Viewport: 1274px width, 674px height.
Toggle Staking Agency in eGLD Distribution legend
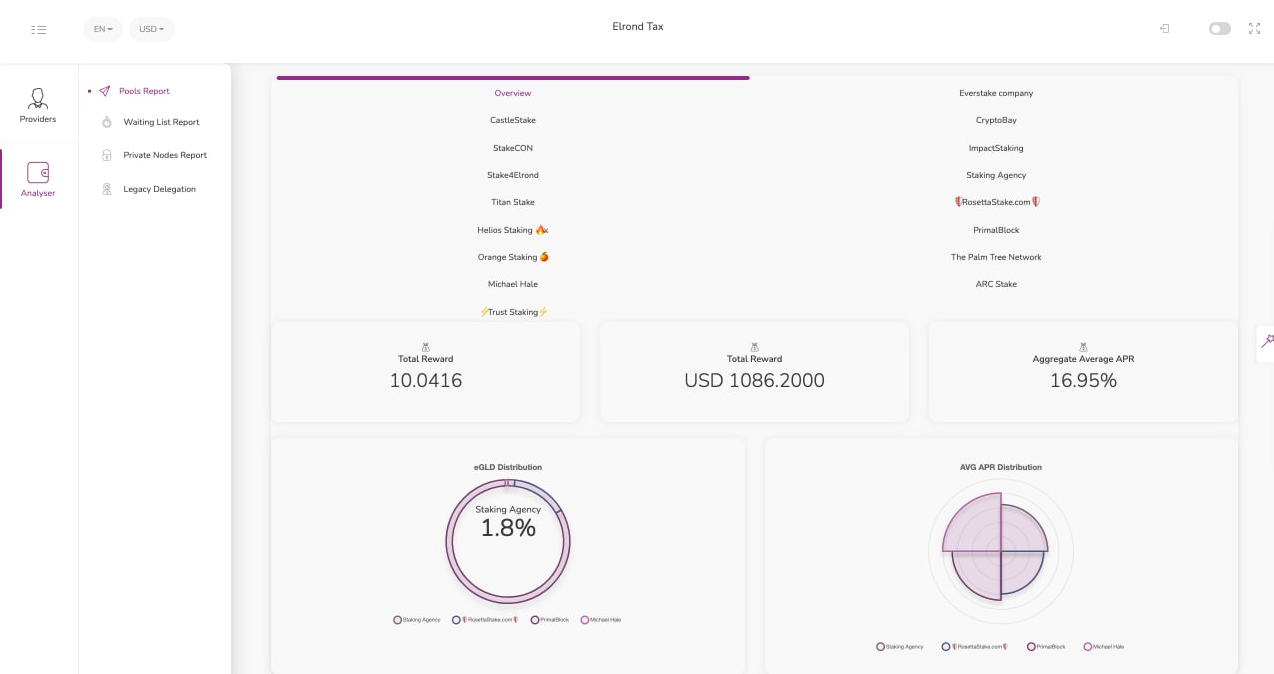(417, 620)
